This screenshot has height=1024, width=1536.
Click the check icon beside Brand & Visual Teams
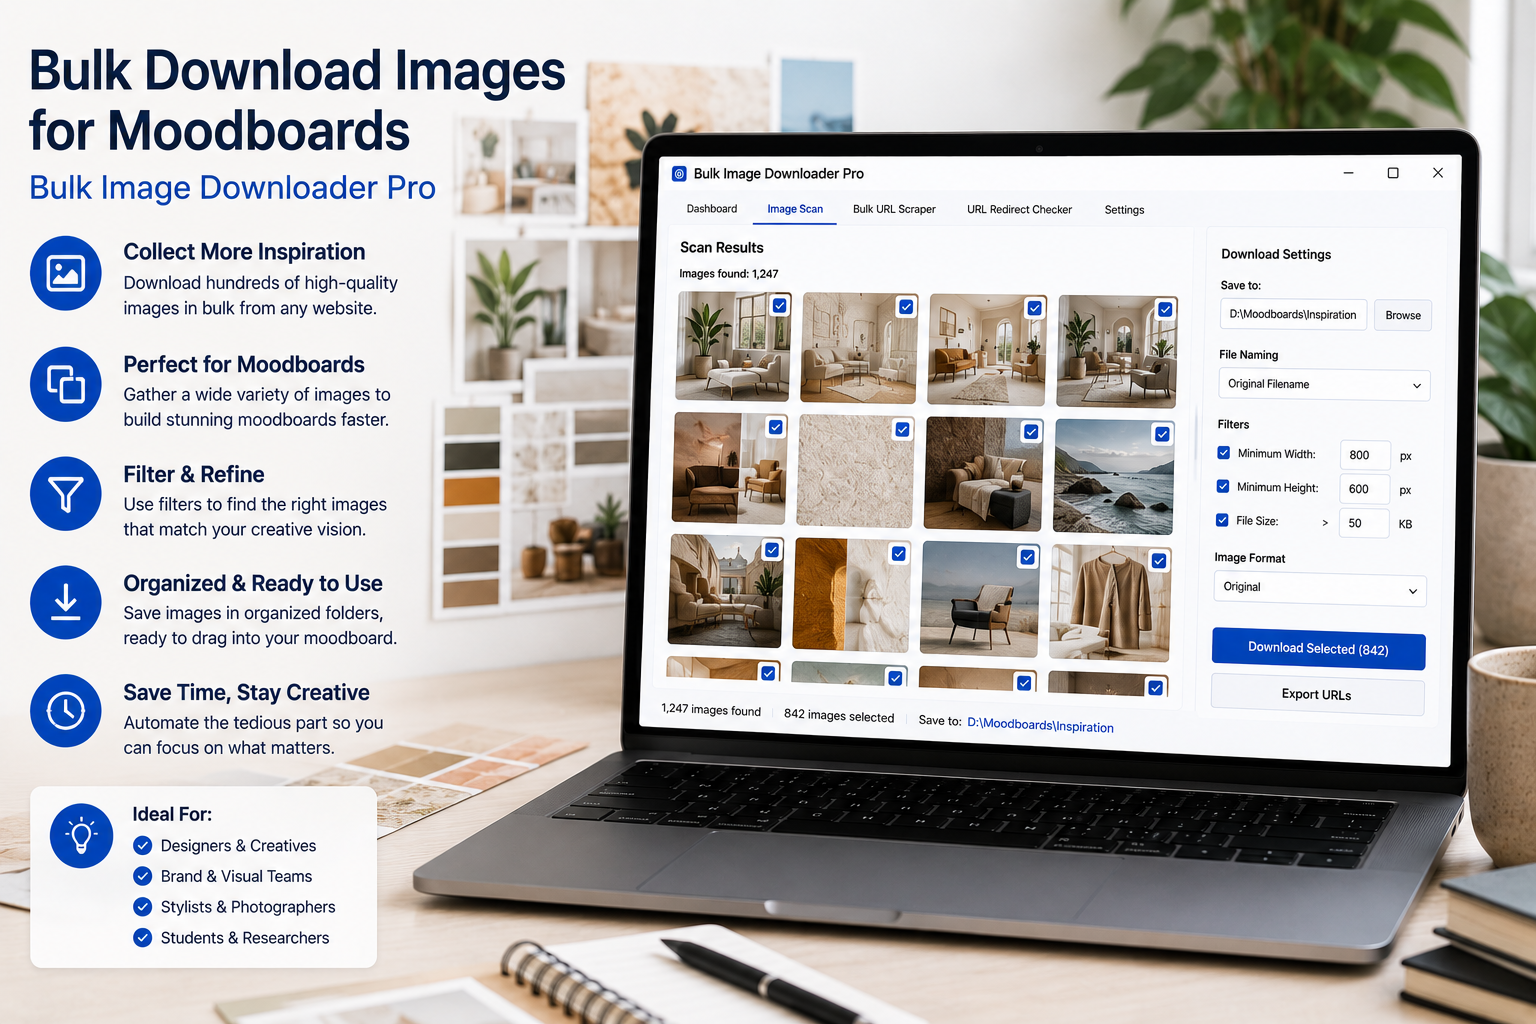click(143, 876)
